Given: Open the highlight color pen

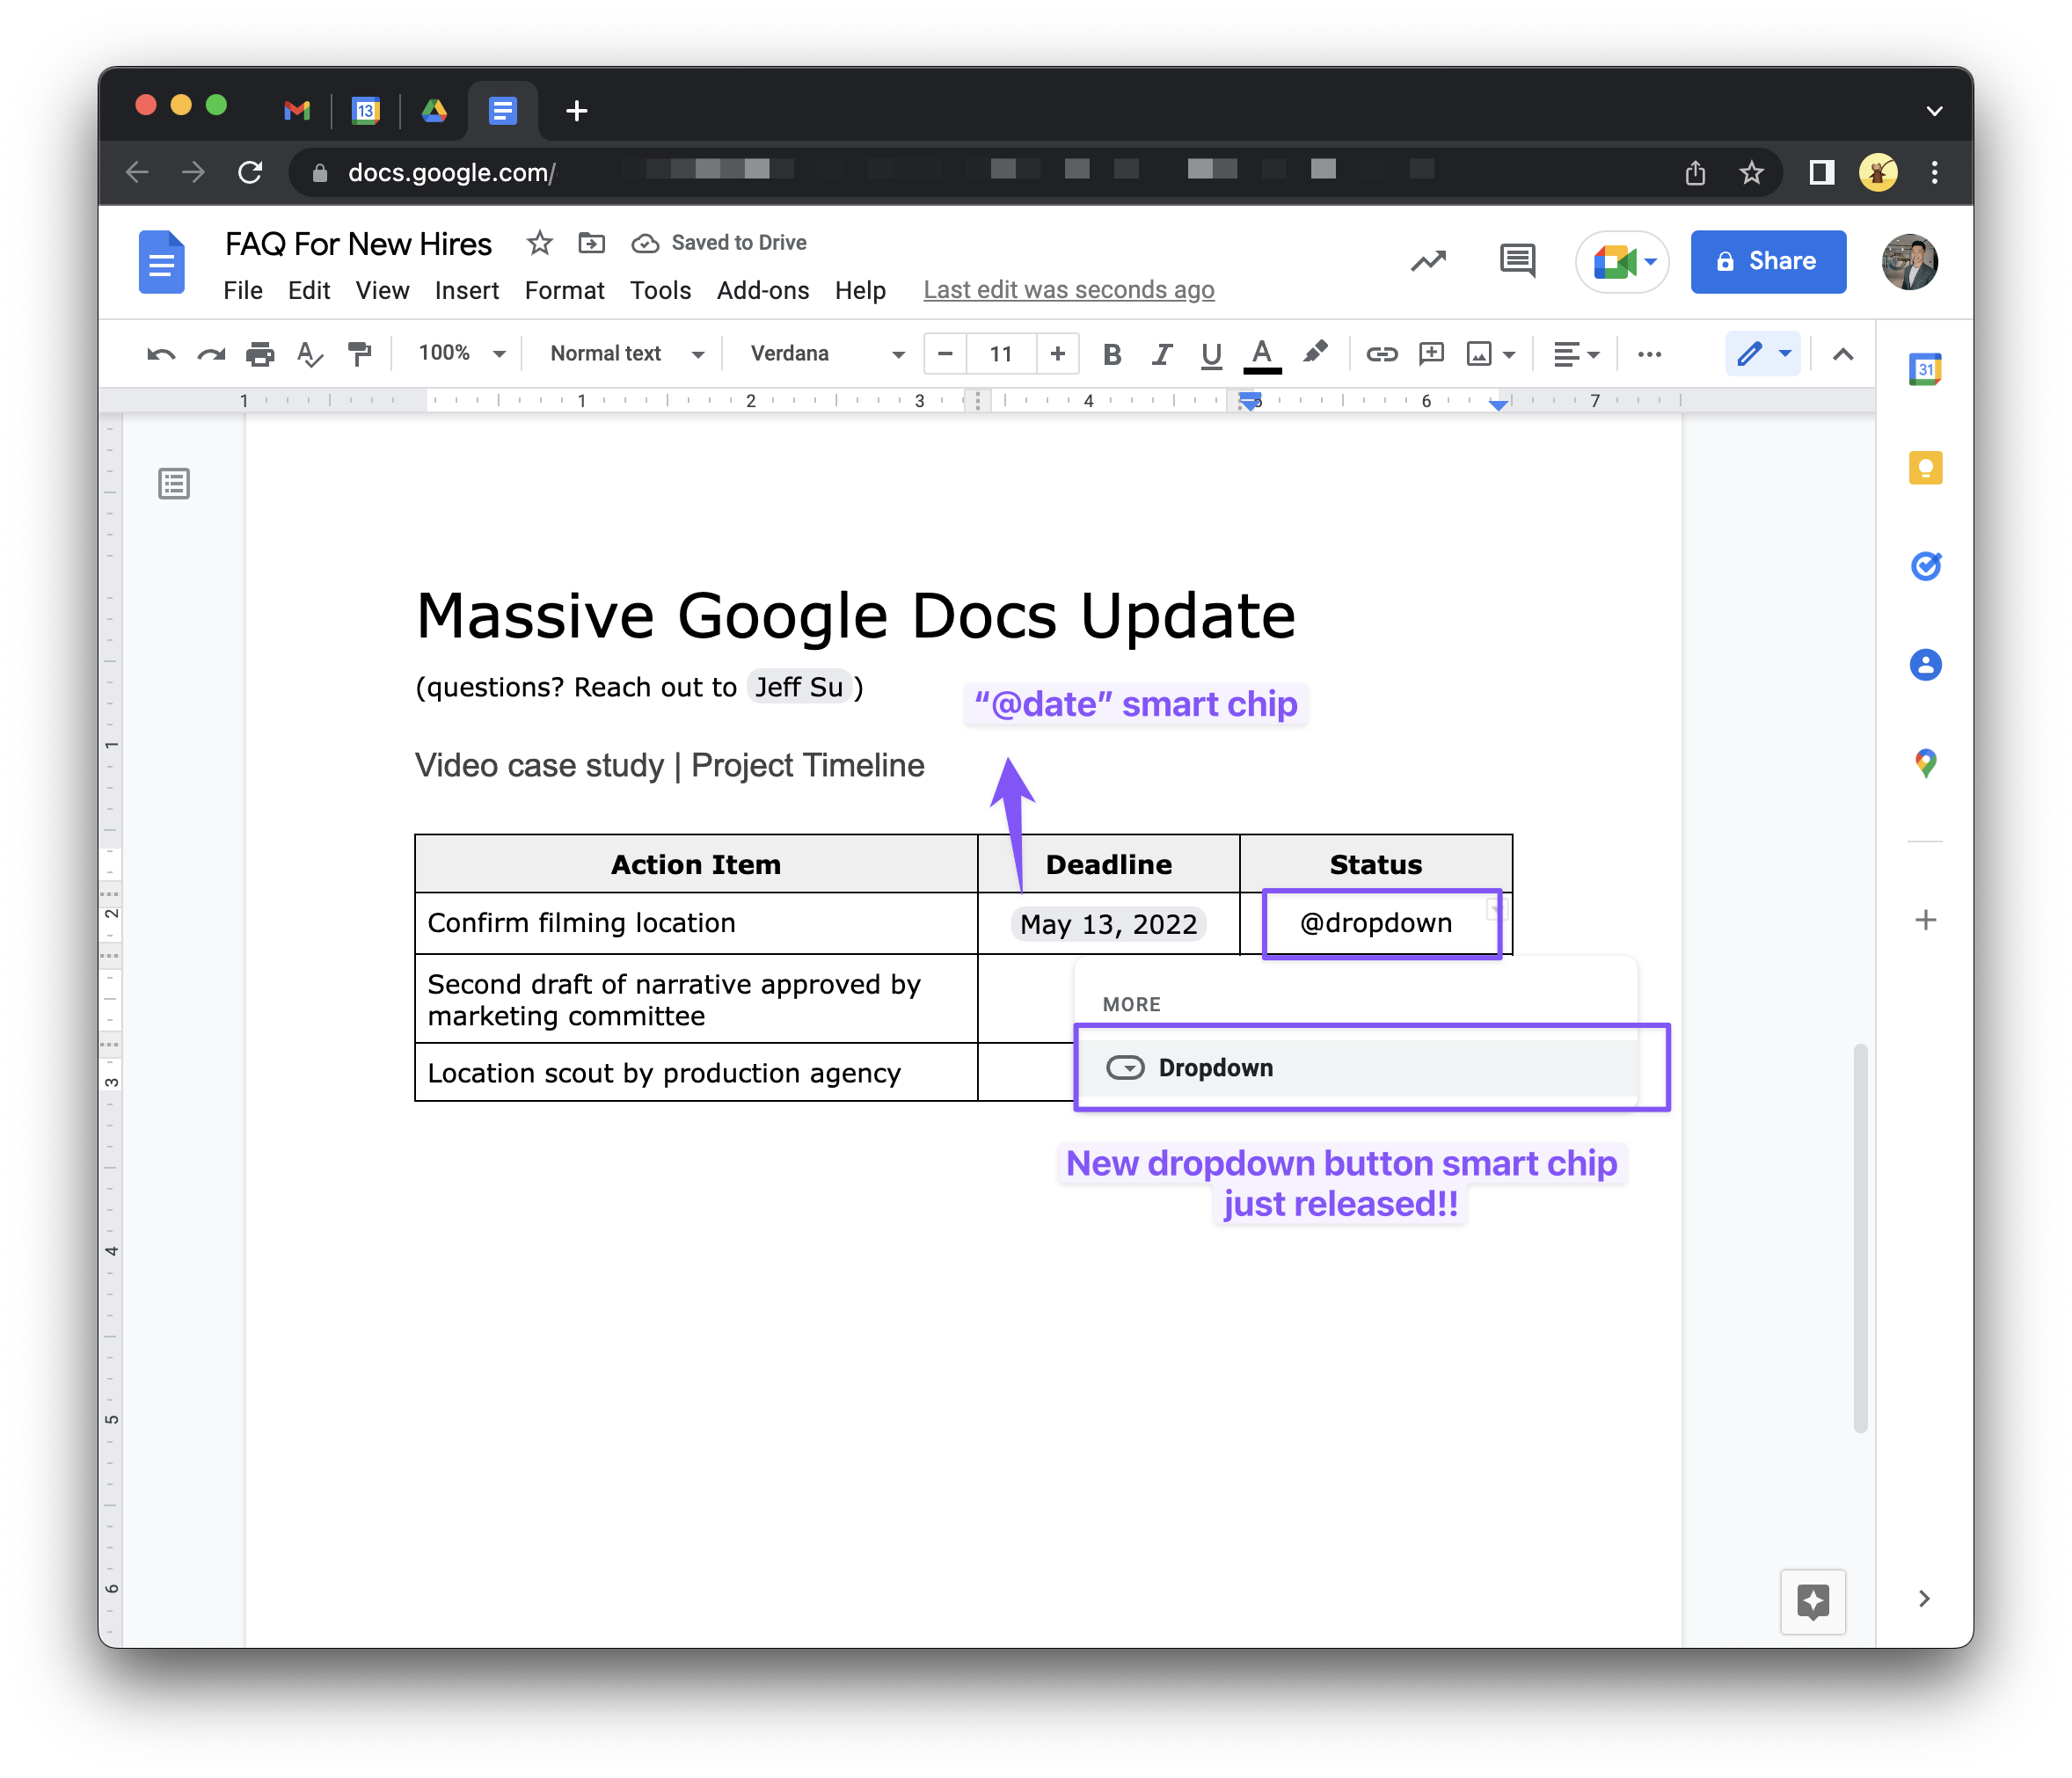Looking at the screenshot, I should click(1315, 353).
